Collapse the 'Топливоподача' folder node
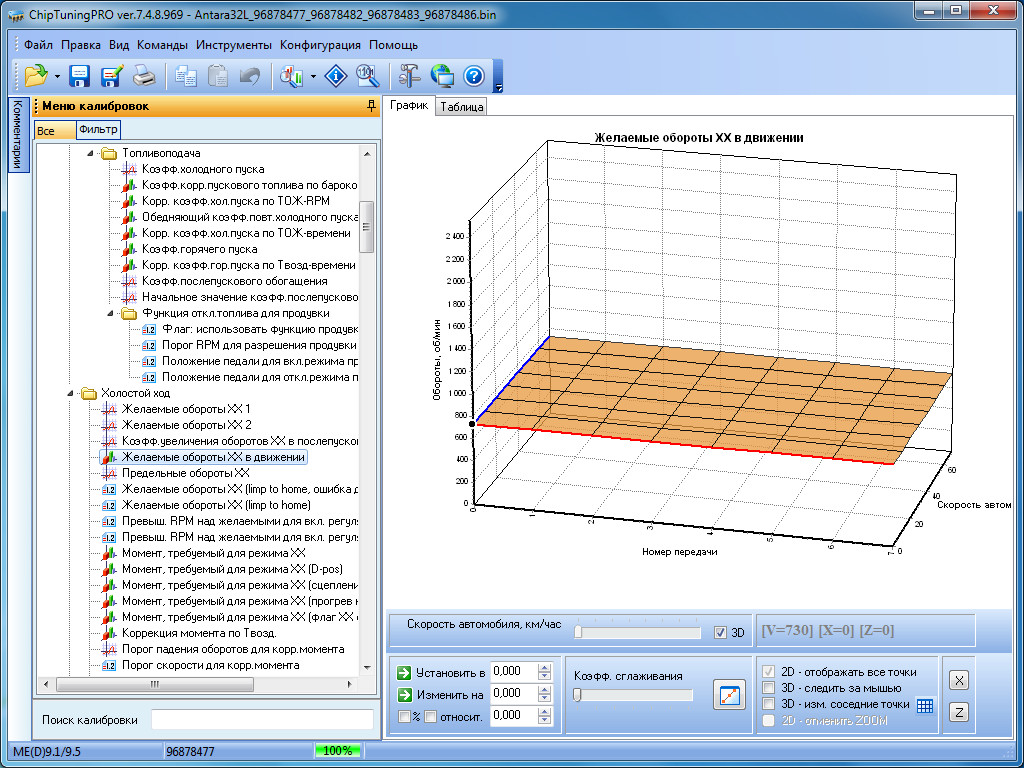Screen dimensions: 1024x768 (x=91, y=153)
